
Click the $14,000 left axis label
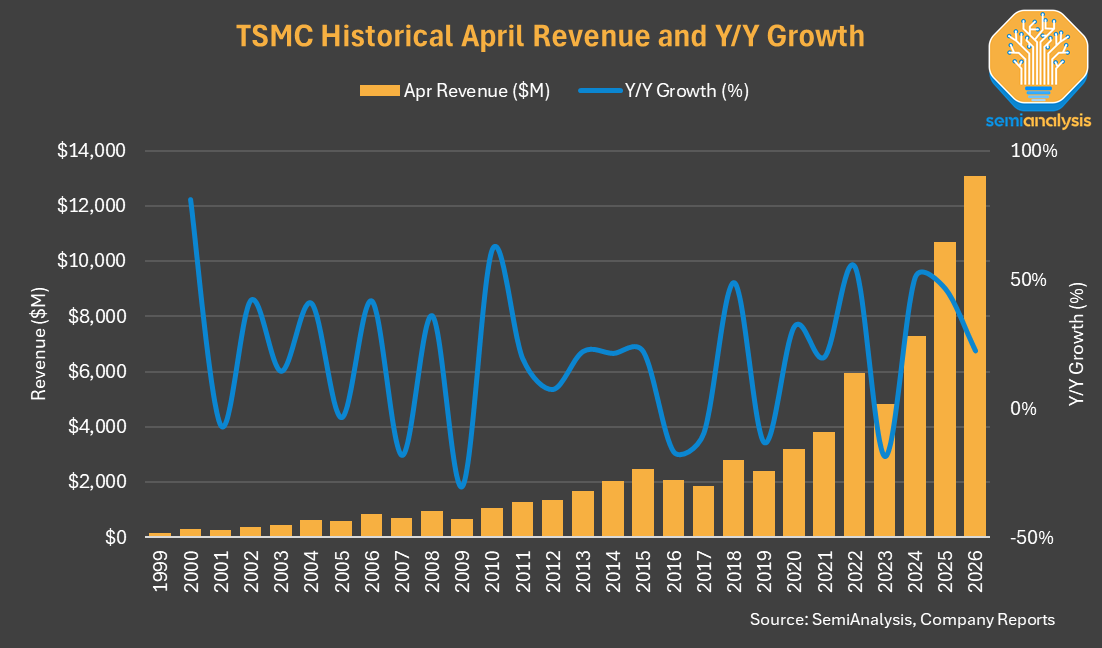pyautogui.click(x=91, y=150)
